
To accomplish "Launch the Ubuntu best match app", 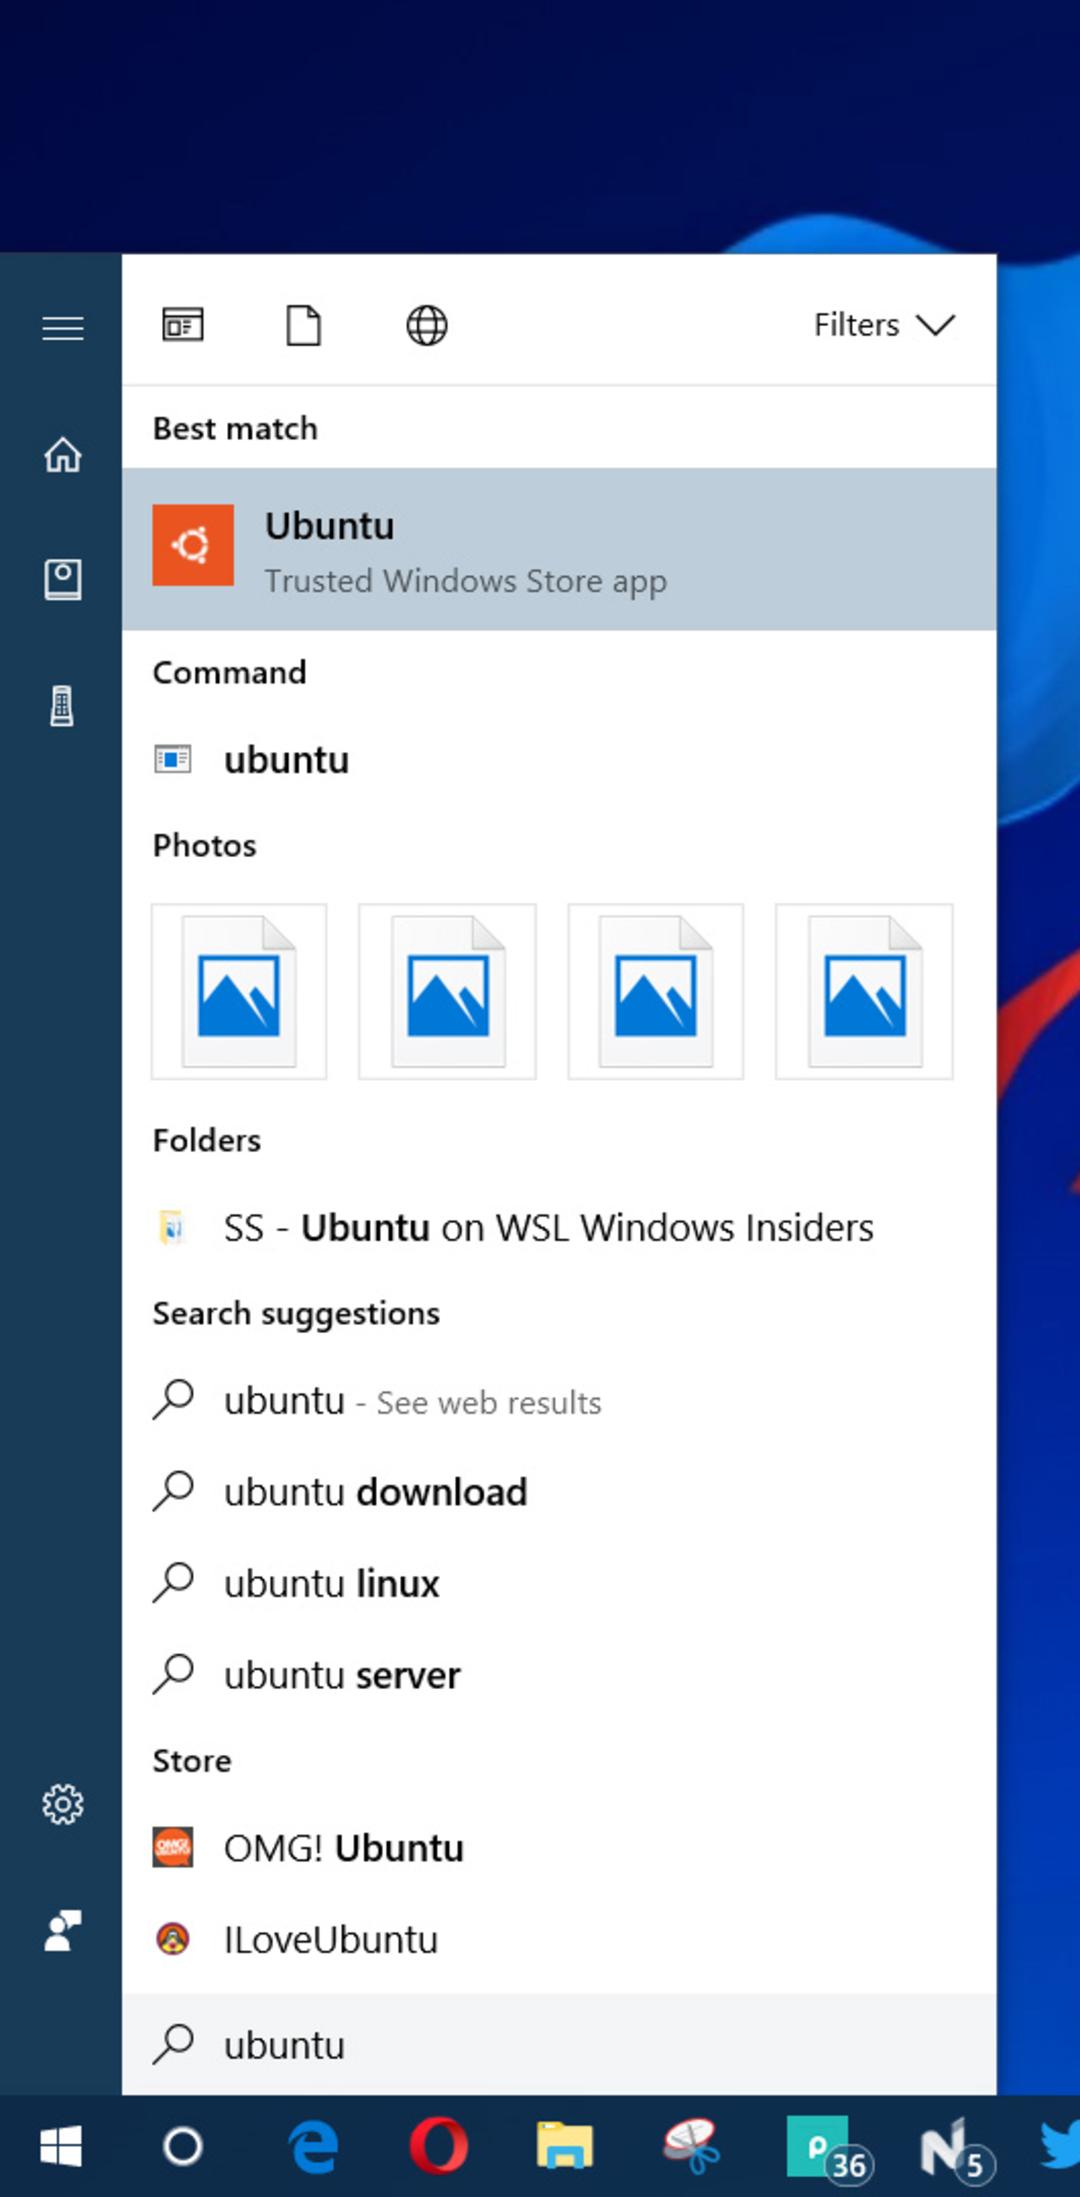I will point(559,549).
